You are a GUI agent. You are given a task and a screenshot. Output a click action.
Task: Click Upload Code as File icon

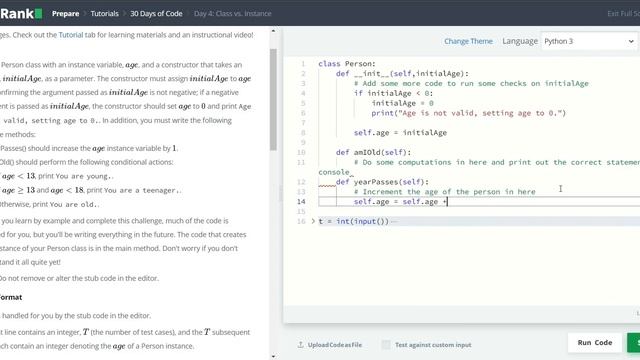[x=301, y=345]
